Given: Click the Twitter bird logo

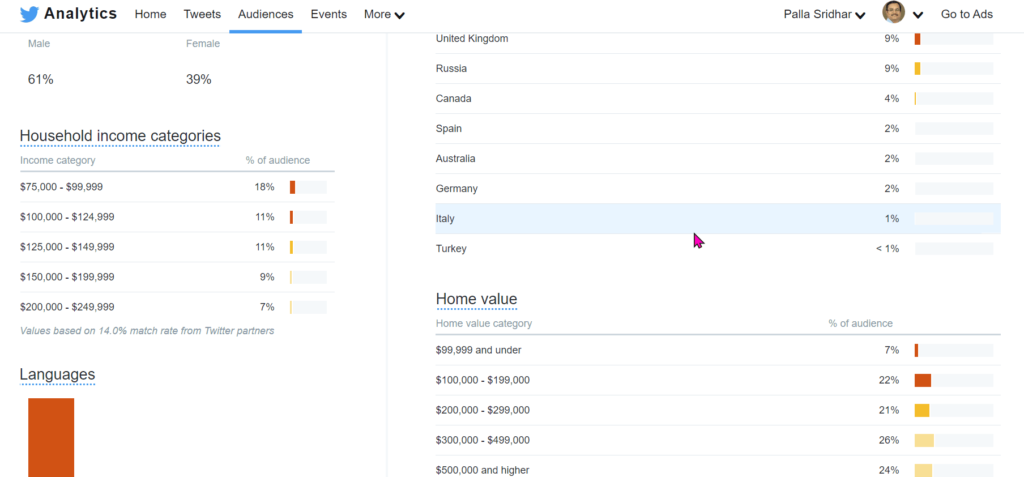Looking at the screenshot, I should tap(30, 15).
